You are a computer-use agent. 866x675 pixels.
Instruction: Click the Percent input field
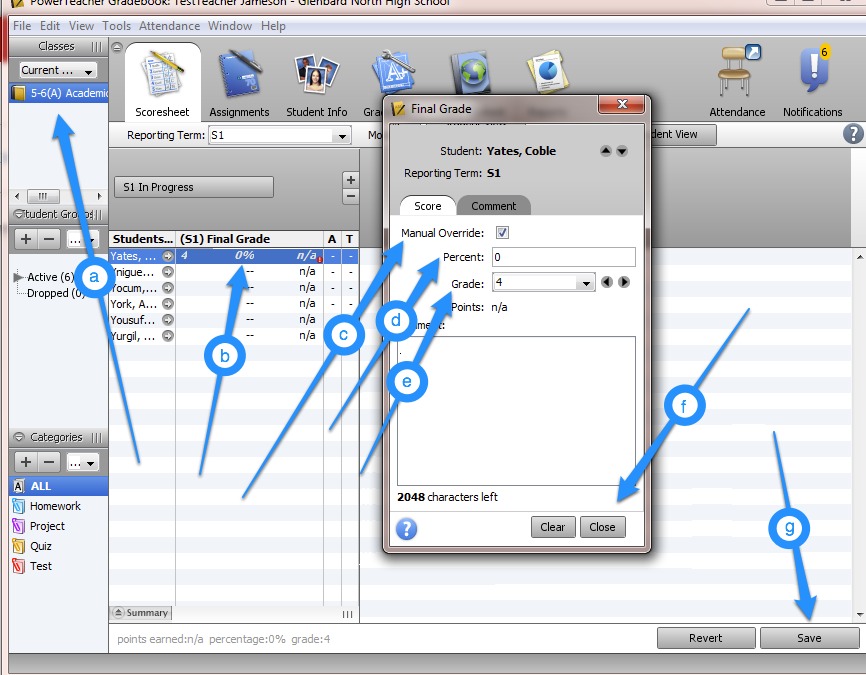[x=563, y=257]
